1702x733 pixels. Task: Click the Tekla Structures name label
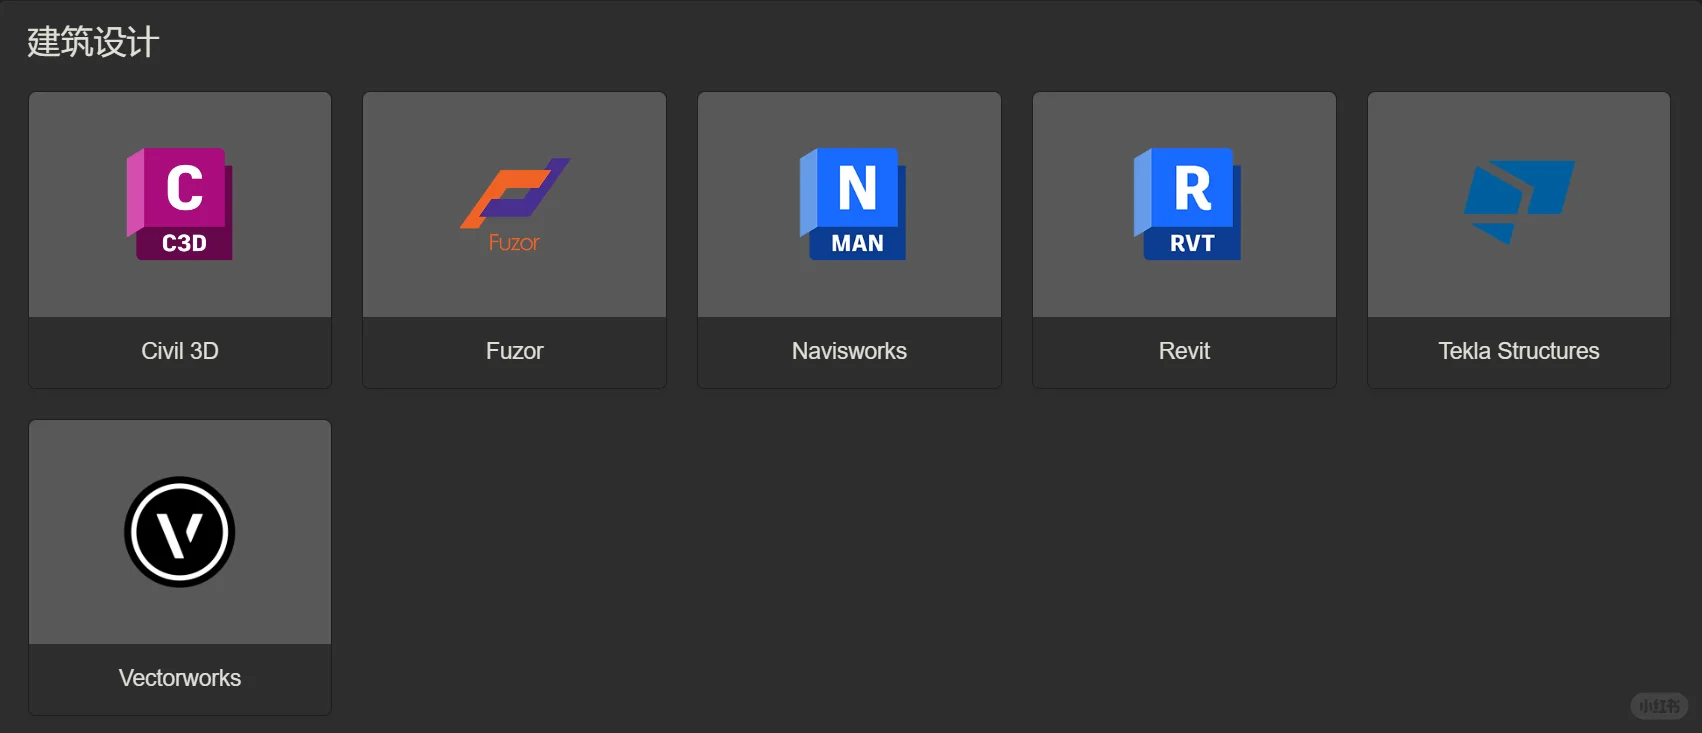click(1519, 351)
